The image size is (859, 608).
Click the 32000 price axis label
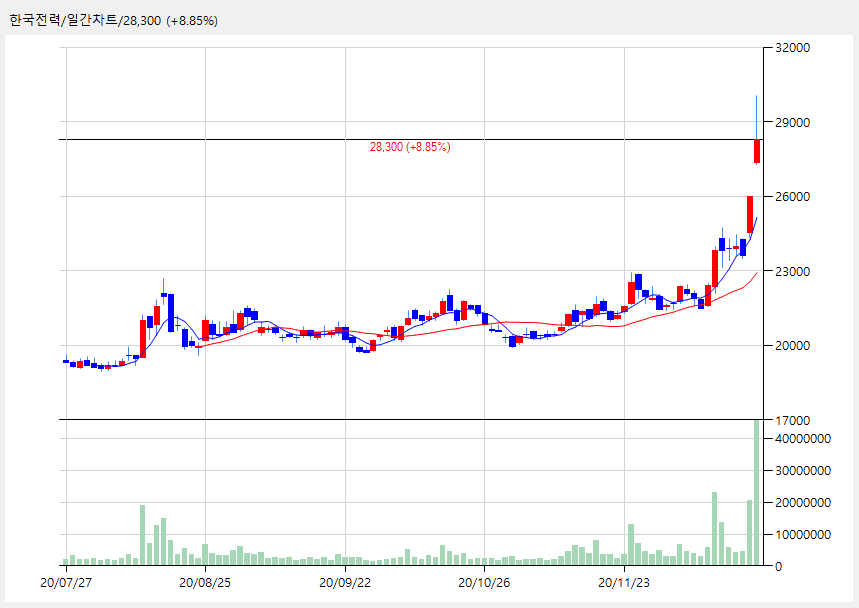pos(792,48)
